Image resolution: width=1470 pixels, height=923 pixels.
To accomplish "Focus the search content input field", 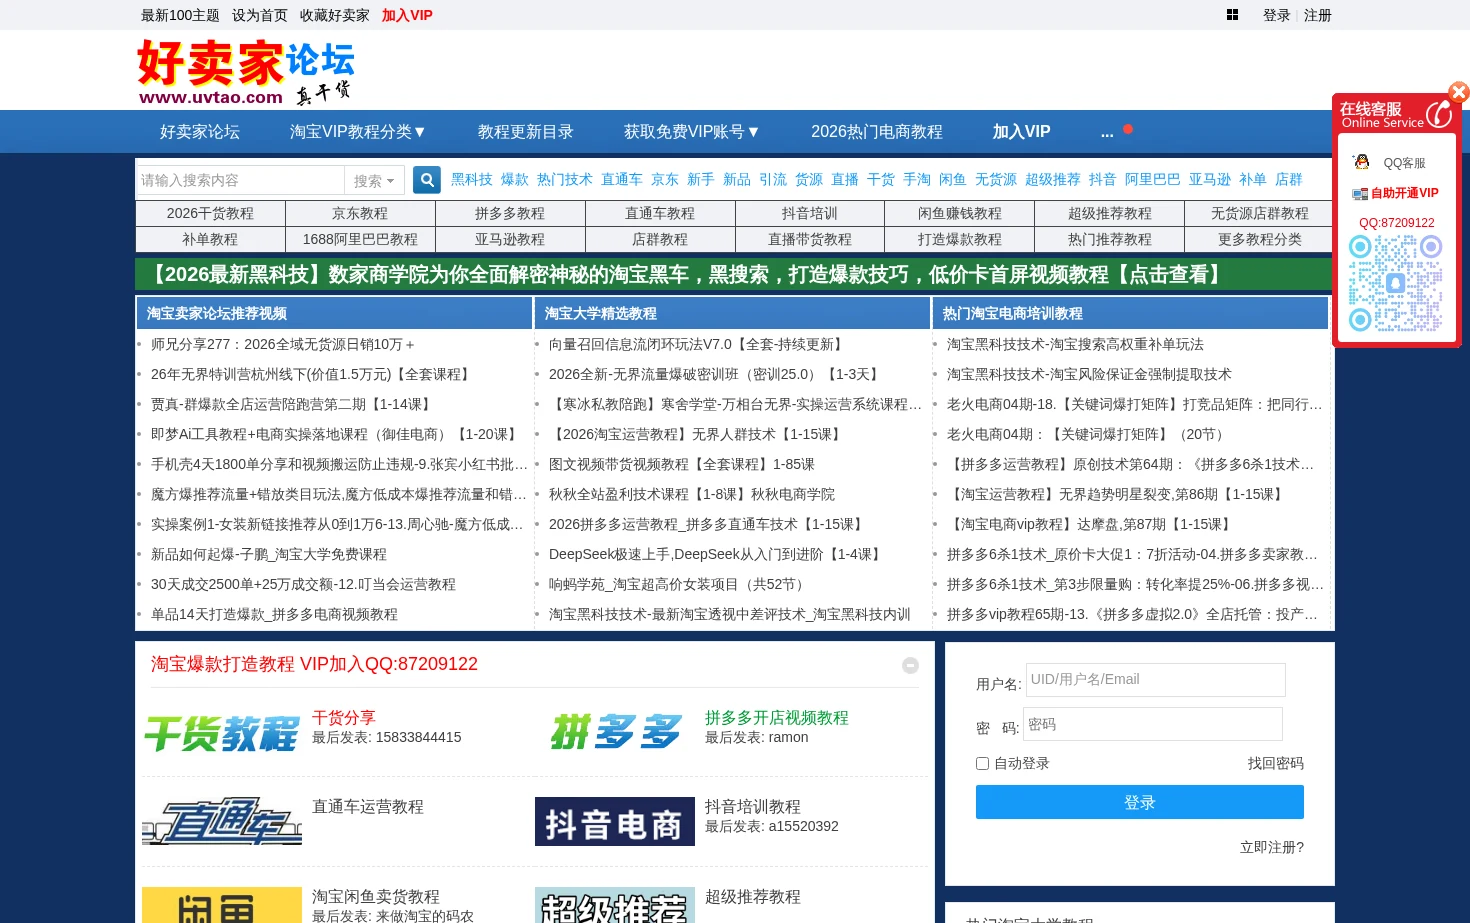I will pos(241,180).
